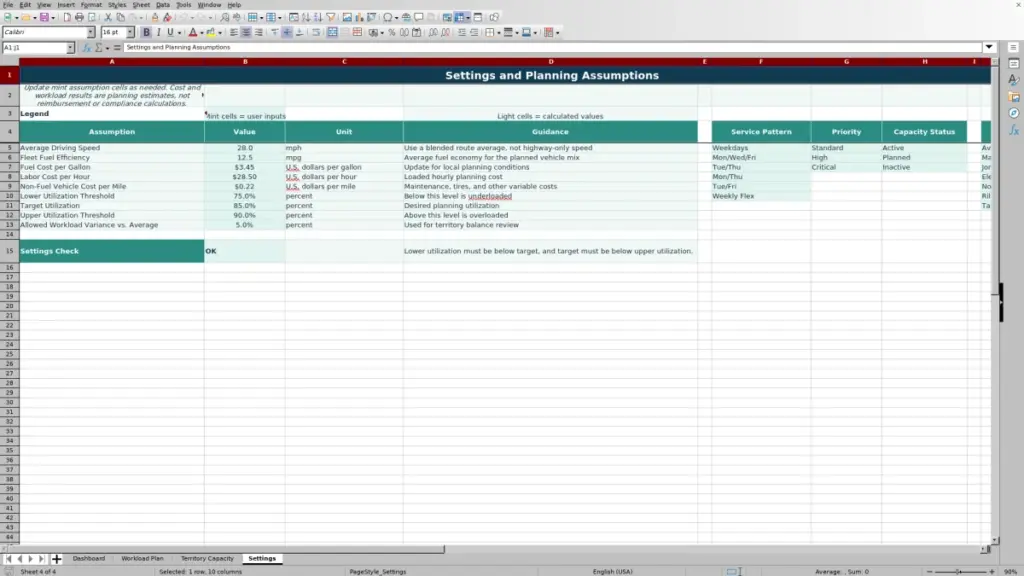This screenshot has width=1024, height=576.
Task: Open the Data menu
Action: (163, 5)
